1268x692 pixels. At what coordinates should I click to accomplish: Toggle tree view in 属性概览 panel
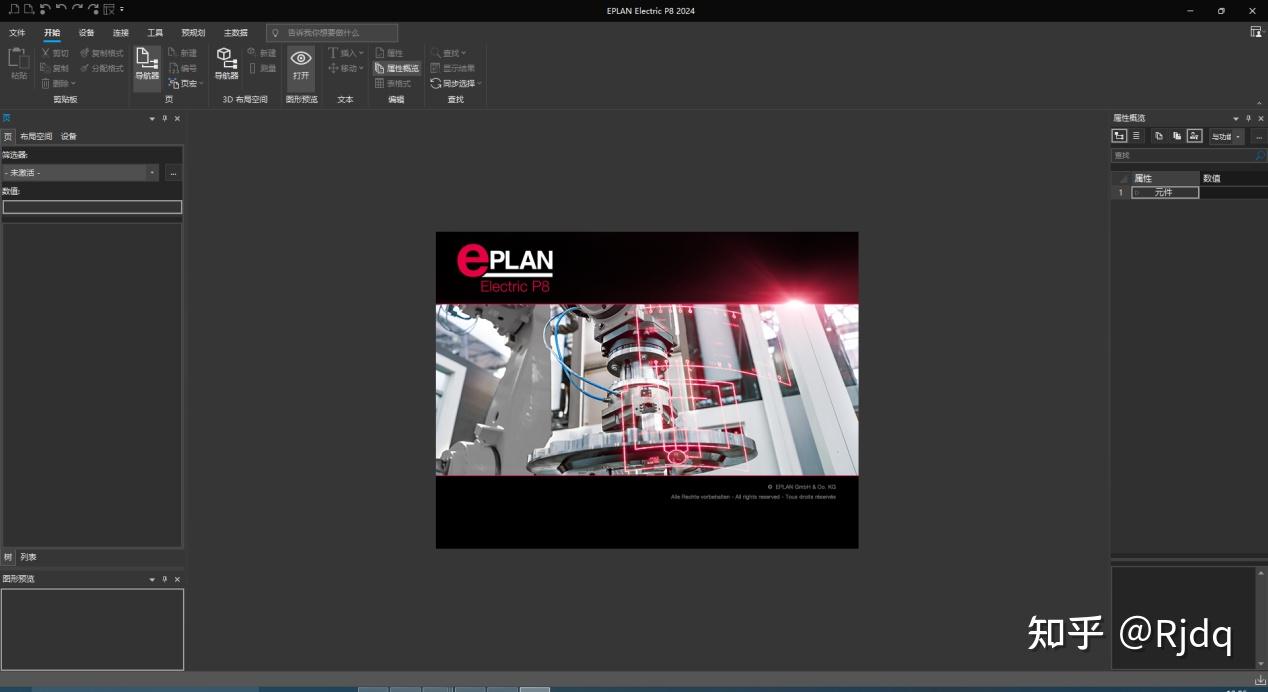coord(1119,136)
